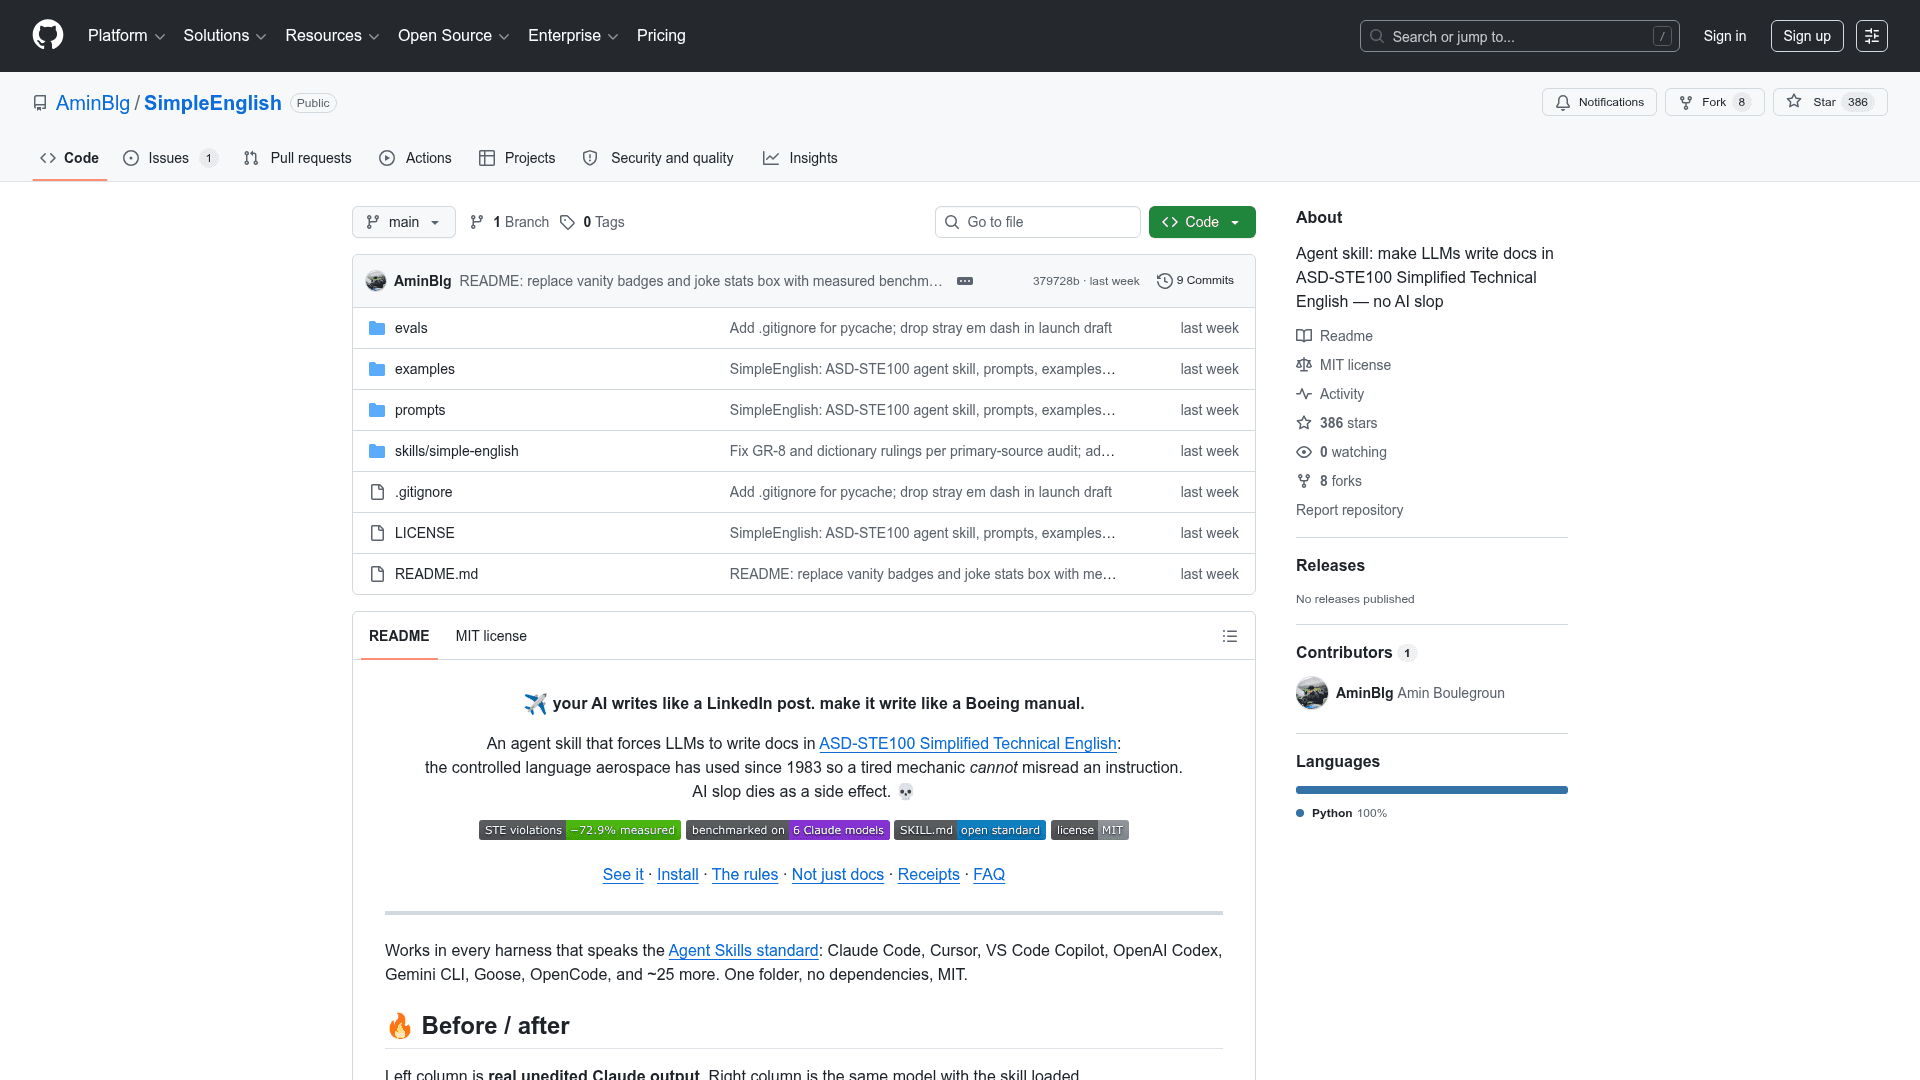Expand the Platform menu
Screen dimensions: 1920x1080
pos(126,36)
